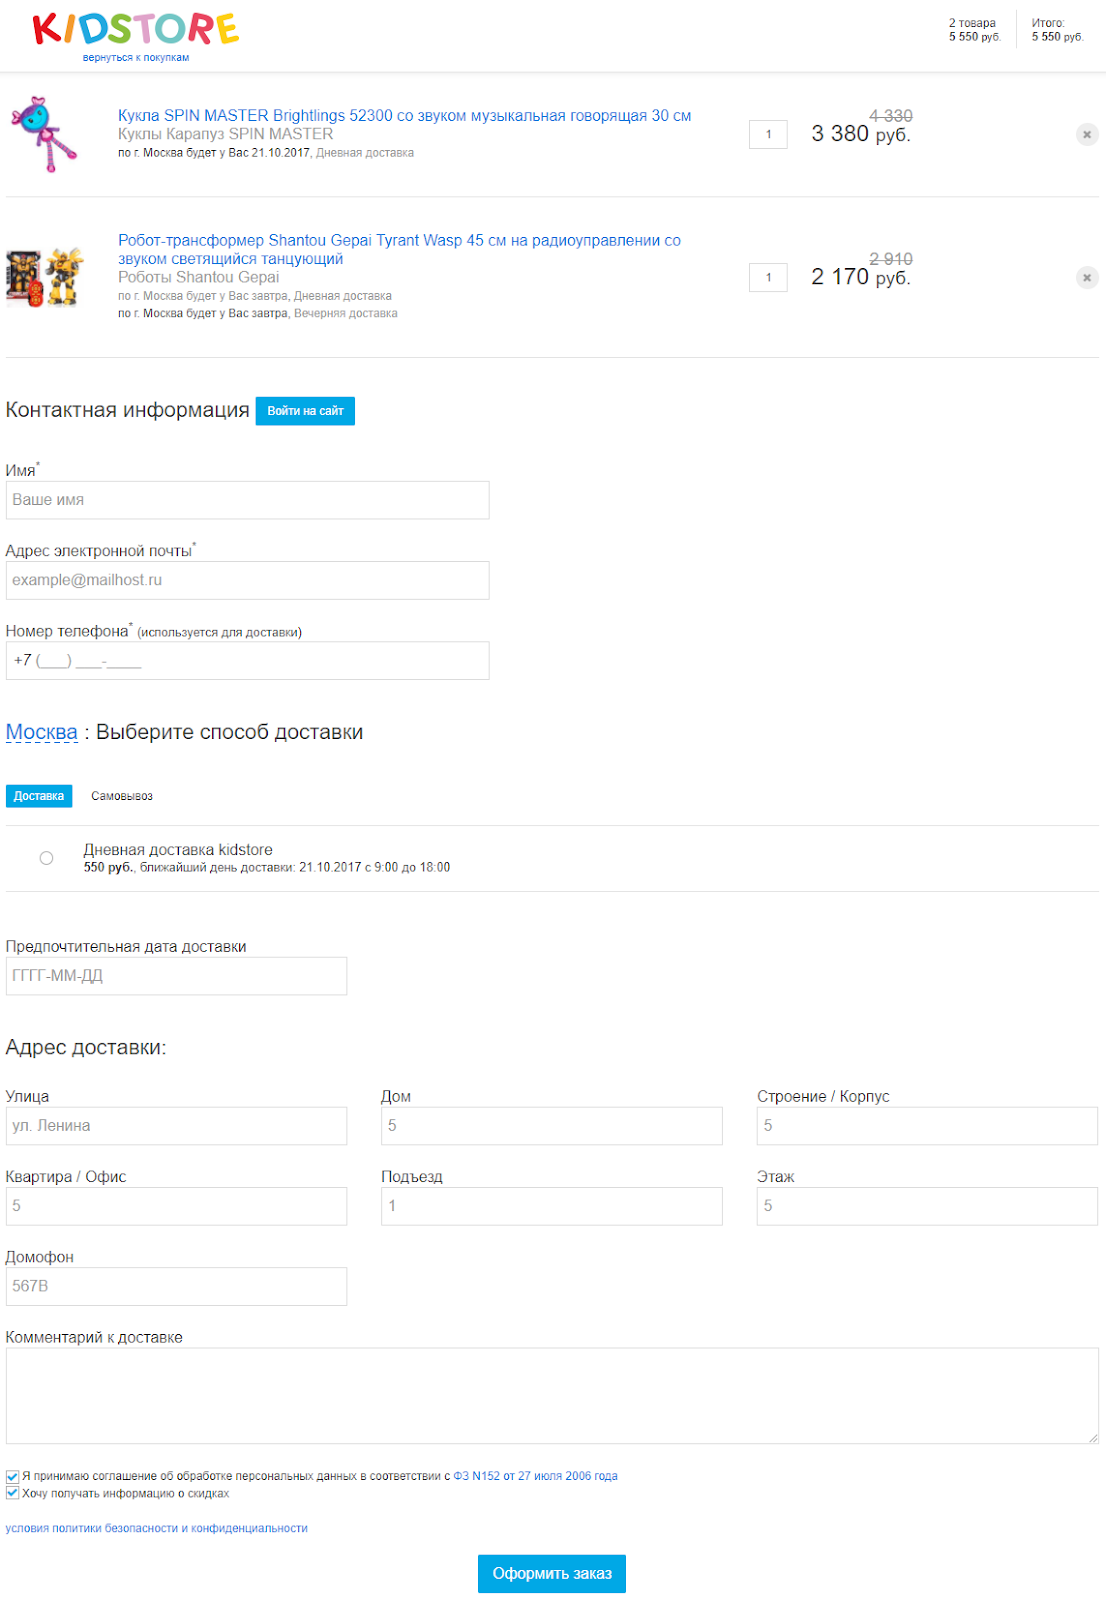The height and width of the screenshot is (1600, 1106).
Task: Open the security and privacy policy link
Action: (157, 1528)
